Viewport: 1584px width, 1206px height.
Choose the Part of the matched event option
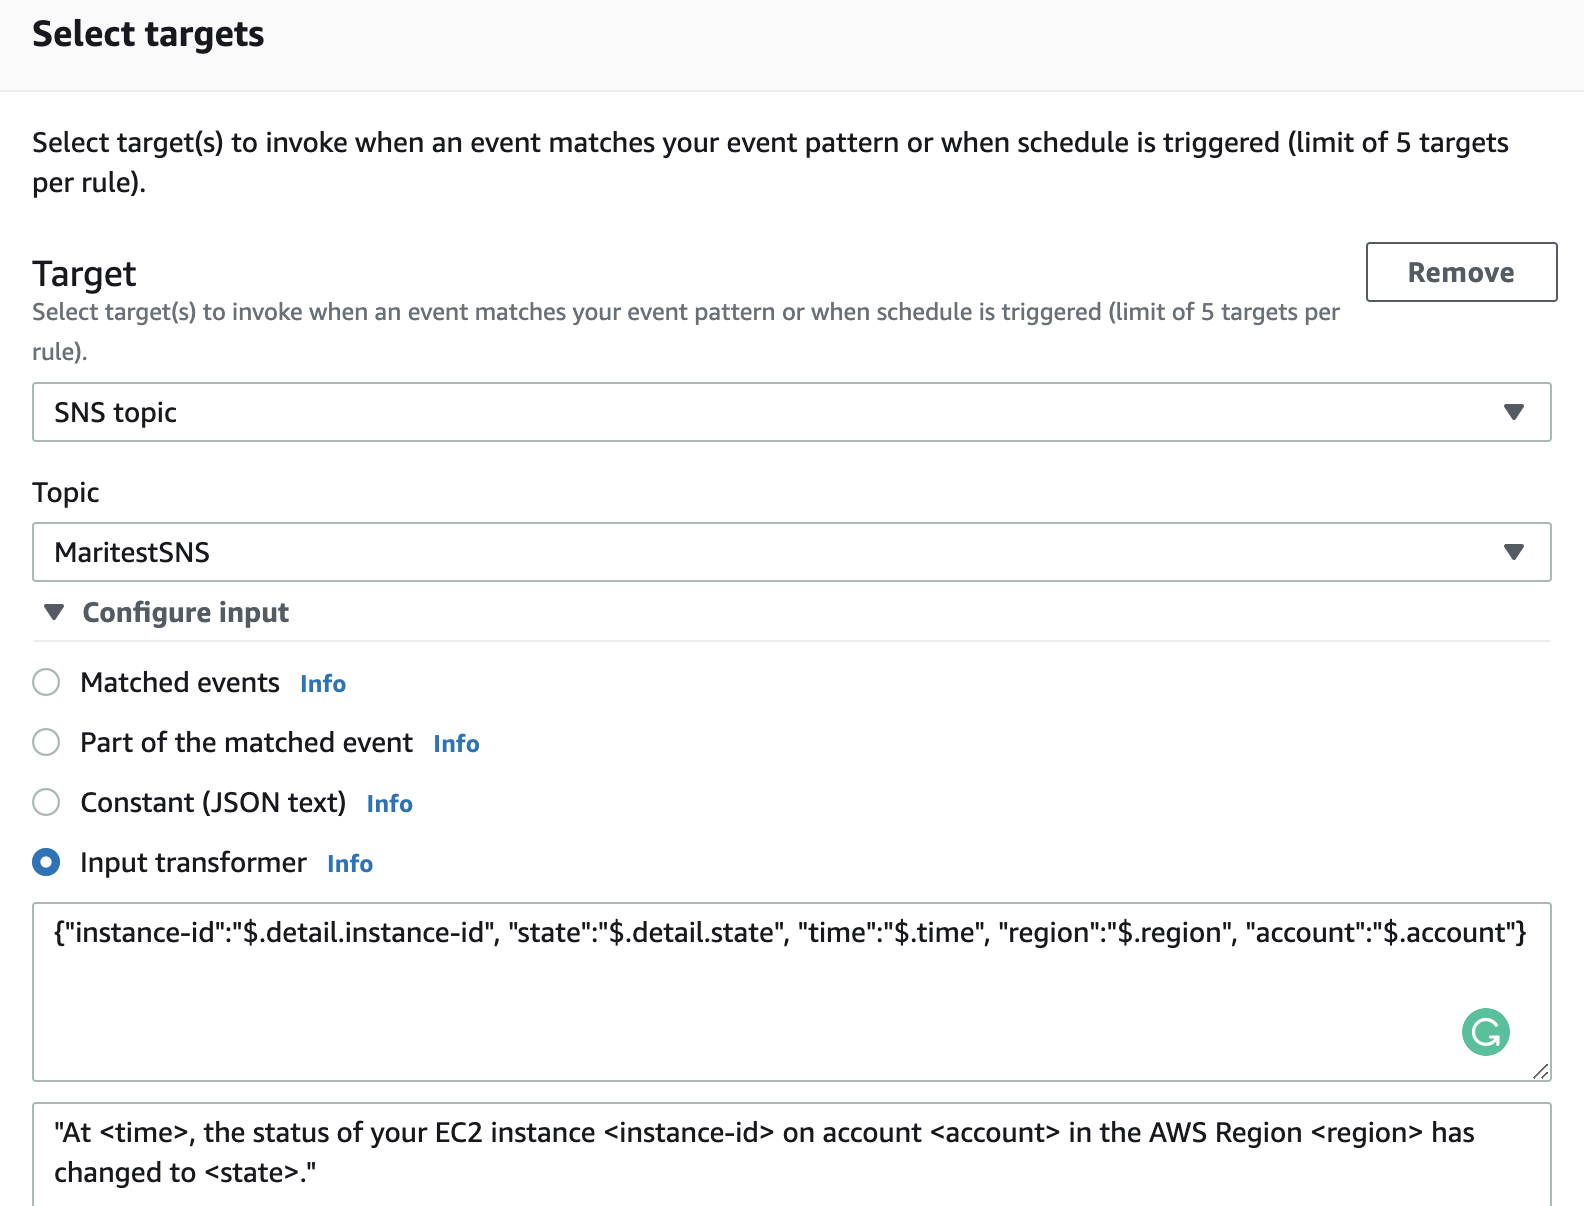46,742
